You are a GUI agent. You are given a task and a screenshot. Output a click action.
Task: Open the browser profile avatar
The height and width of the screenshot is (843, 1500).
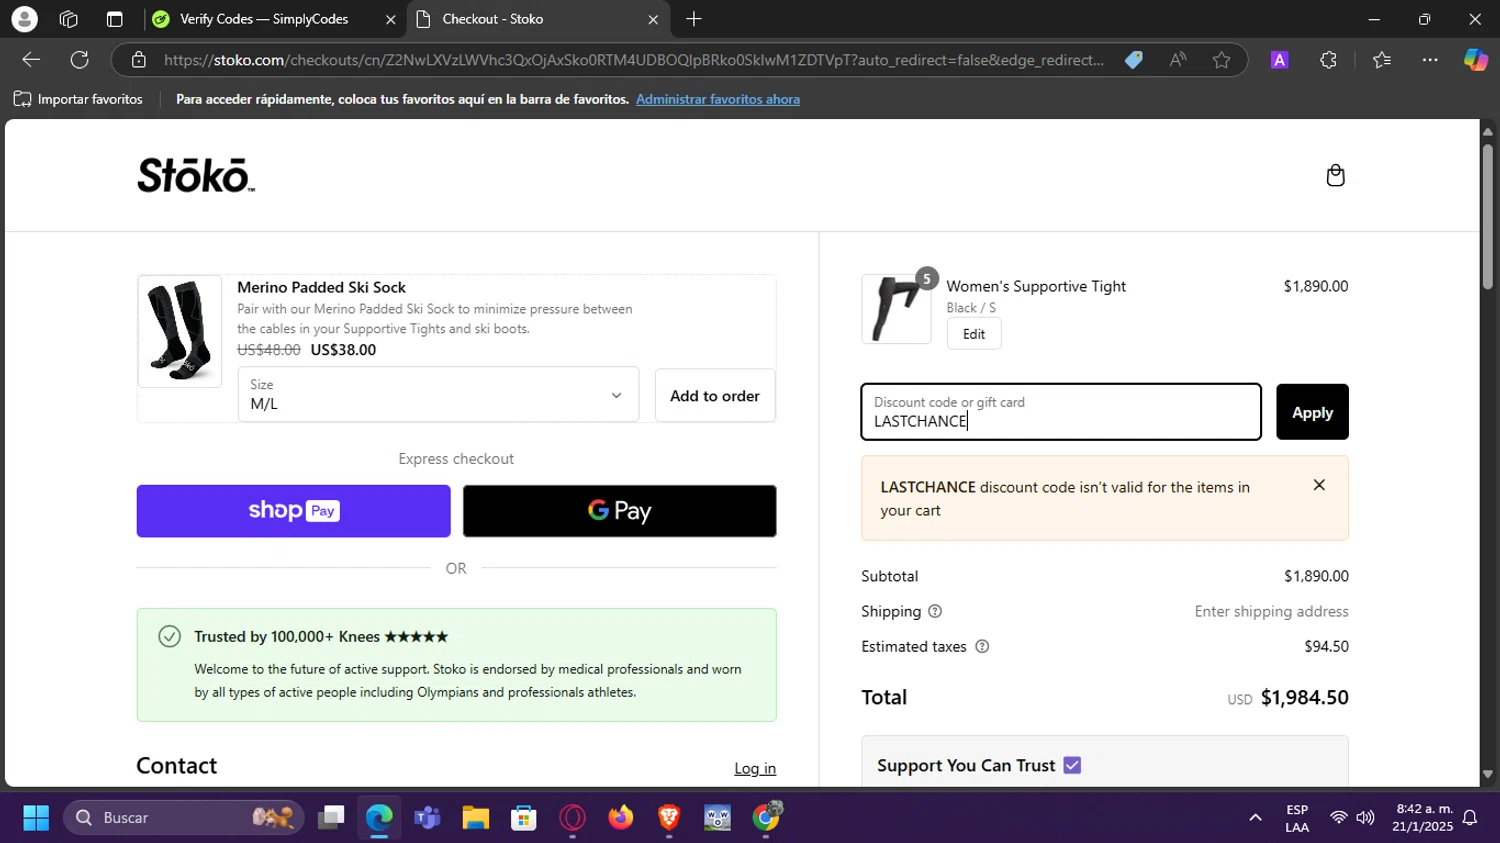point(24,19)
